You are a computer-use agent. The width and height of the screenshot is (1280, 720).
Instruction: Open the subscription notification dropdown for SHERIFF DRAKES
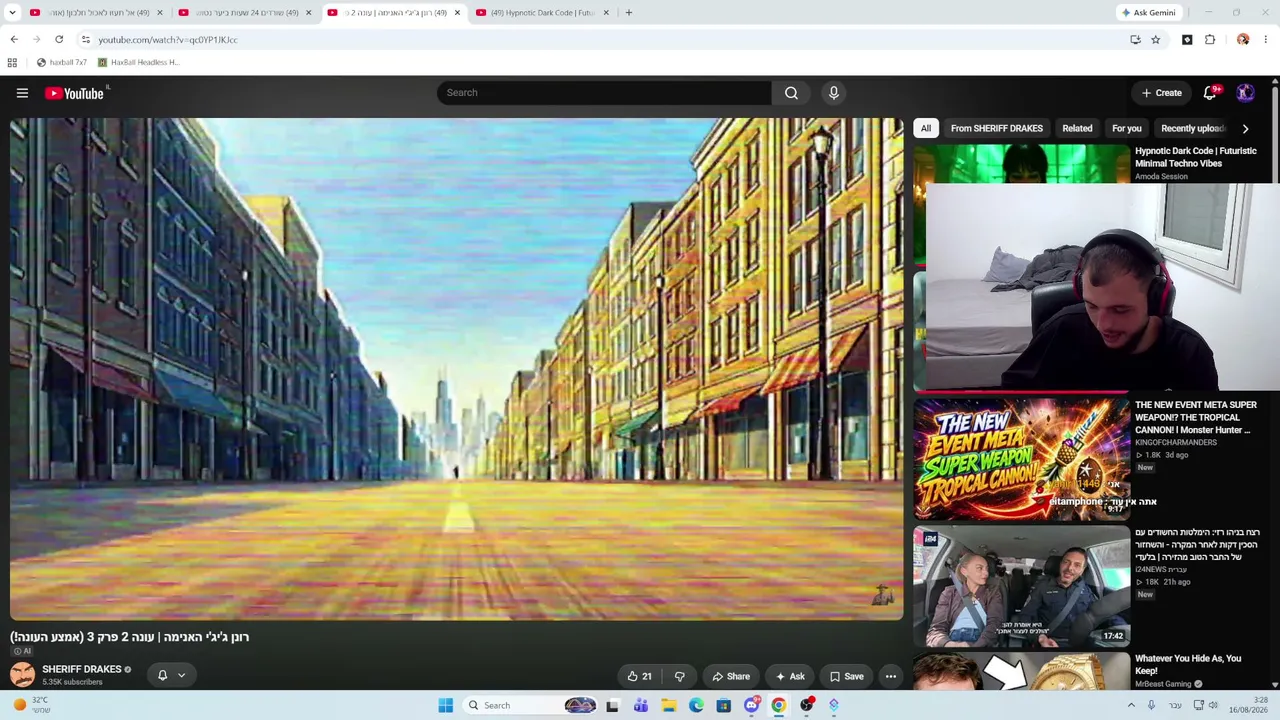click(171, 676)
